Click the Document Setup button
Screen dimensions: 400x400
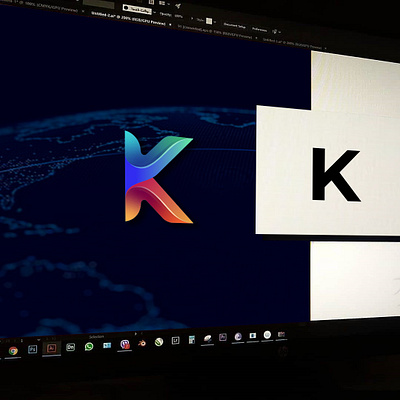coord(235,26)
